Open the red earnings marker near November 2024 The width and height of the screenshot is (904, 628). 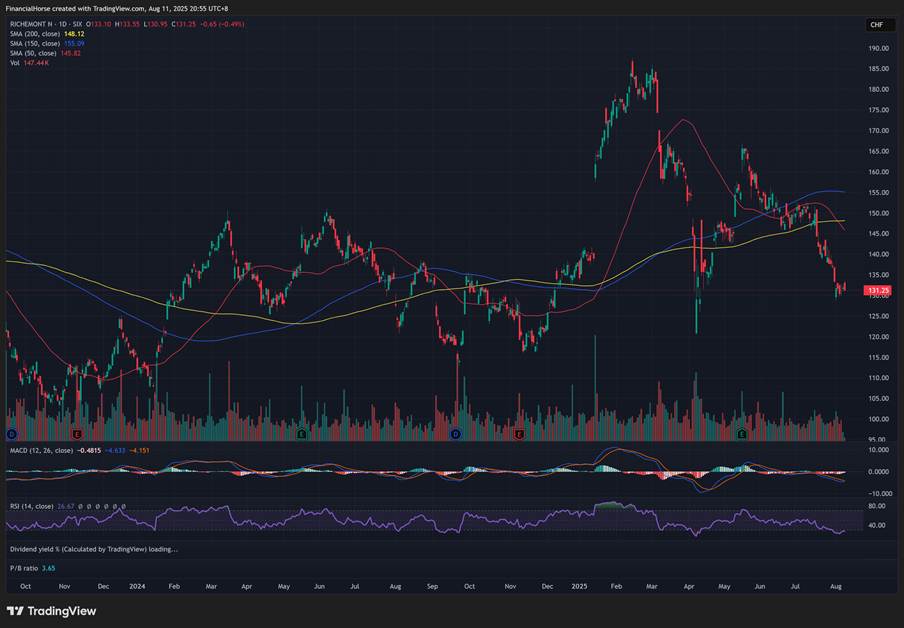click(x=519, y=434)
